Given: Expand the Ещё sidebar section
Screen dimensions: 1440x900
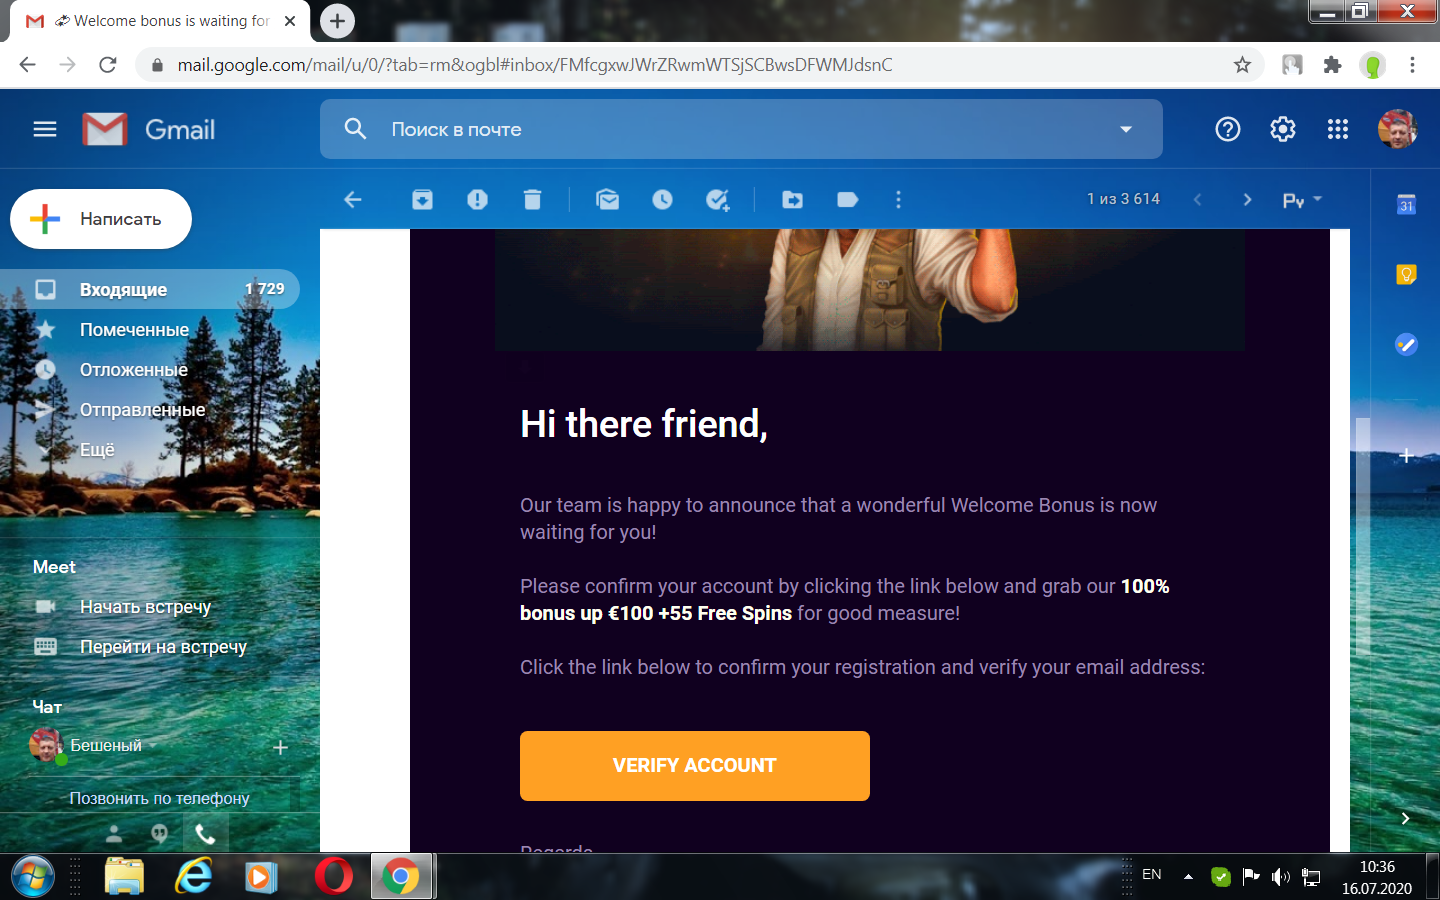Looking at the screenshot, I should click(97, 450).
